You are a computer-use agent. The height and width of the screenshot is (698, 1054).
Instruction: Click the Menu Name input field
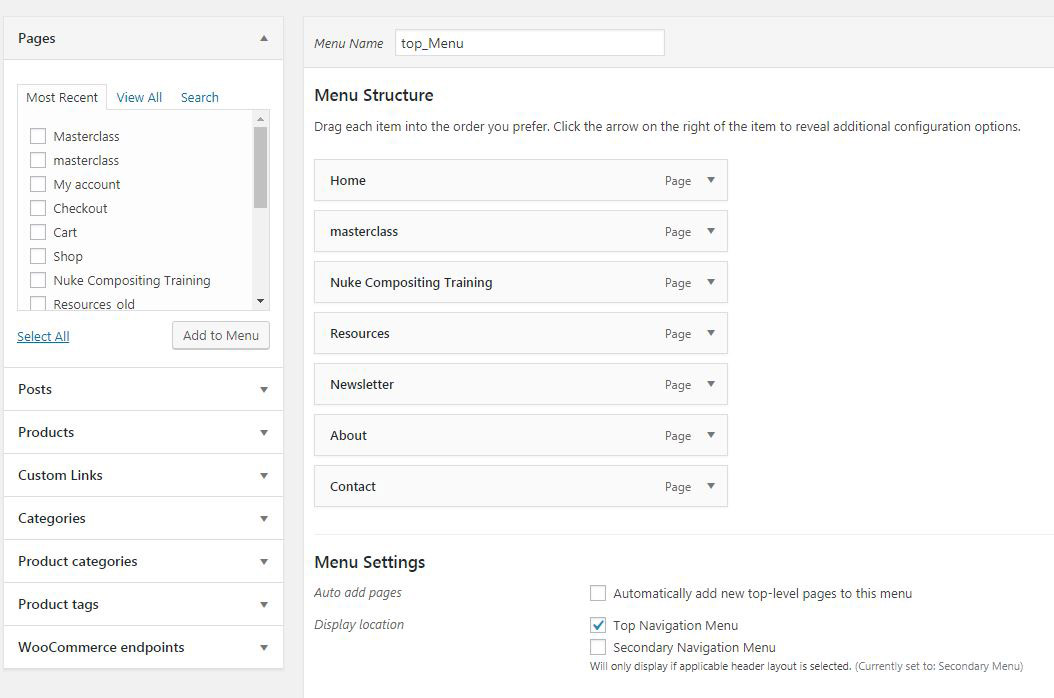tap(530, 43)
